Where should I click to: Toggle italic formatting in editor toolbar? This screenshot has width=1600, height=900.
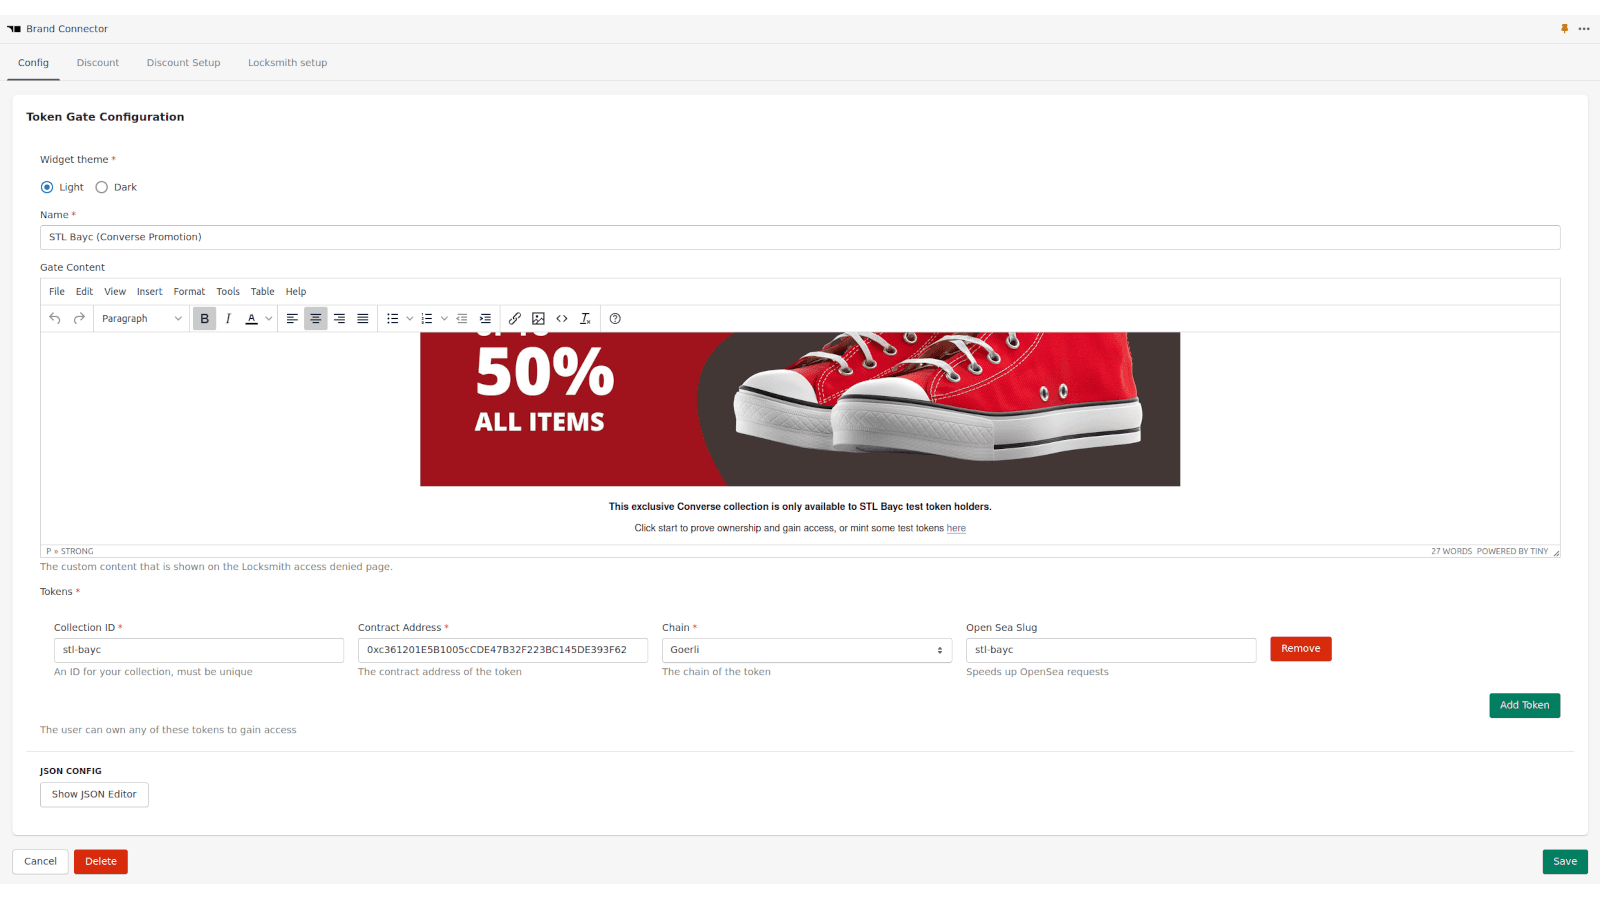(x=228, y=319)
